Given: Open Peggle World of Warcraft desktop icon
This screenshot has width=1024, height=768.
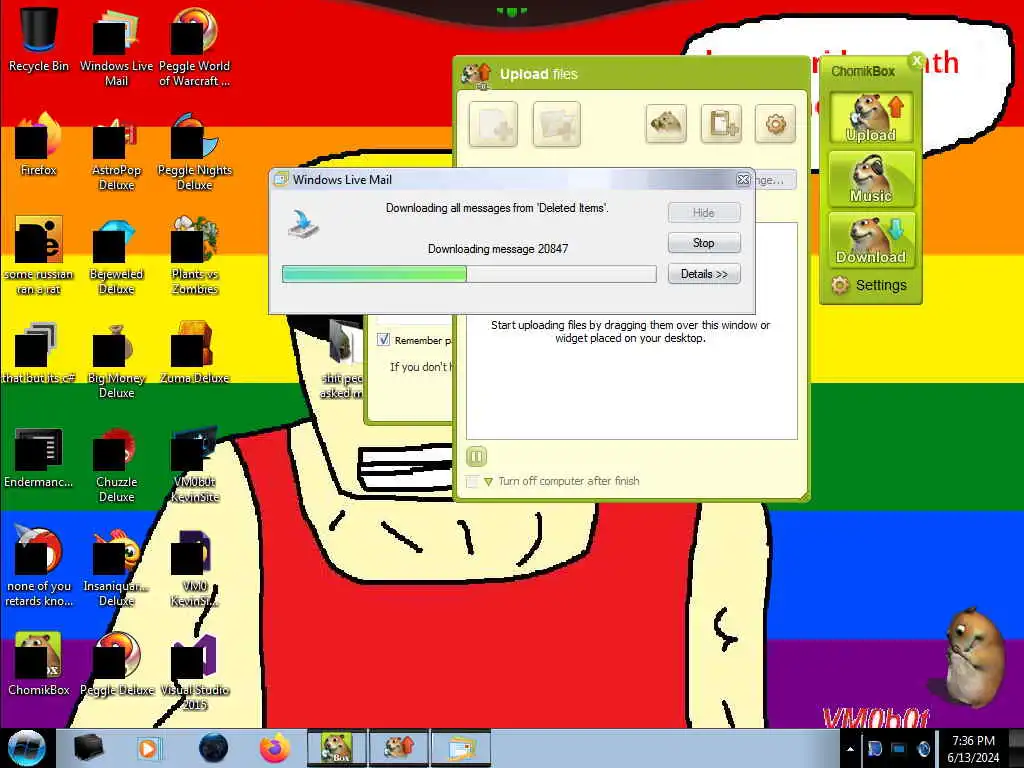Looking at the screenshot, I should tap(195, 47).
